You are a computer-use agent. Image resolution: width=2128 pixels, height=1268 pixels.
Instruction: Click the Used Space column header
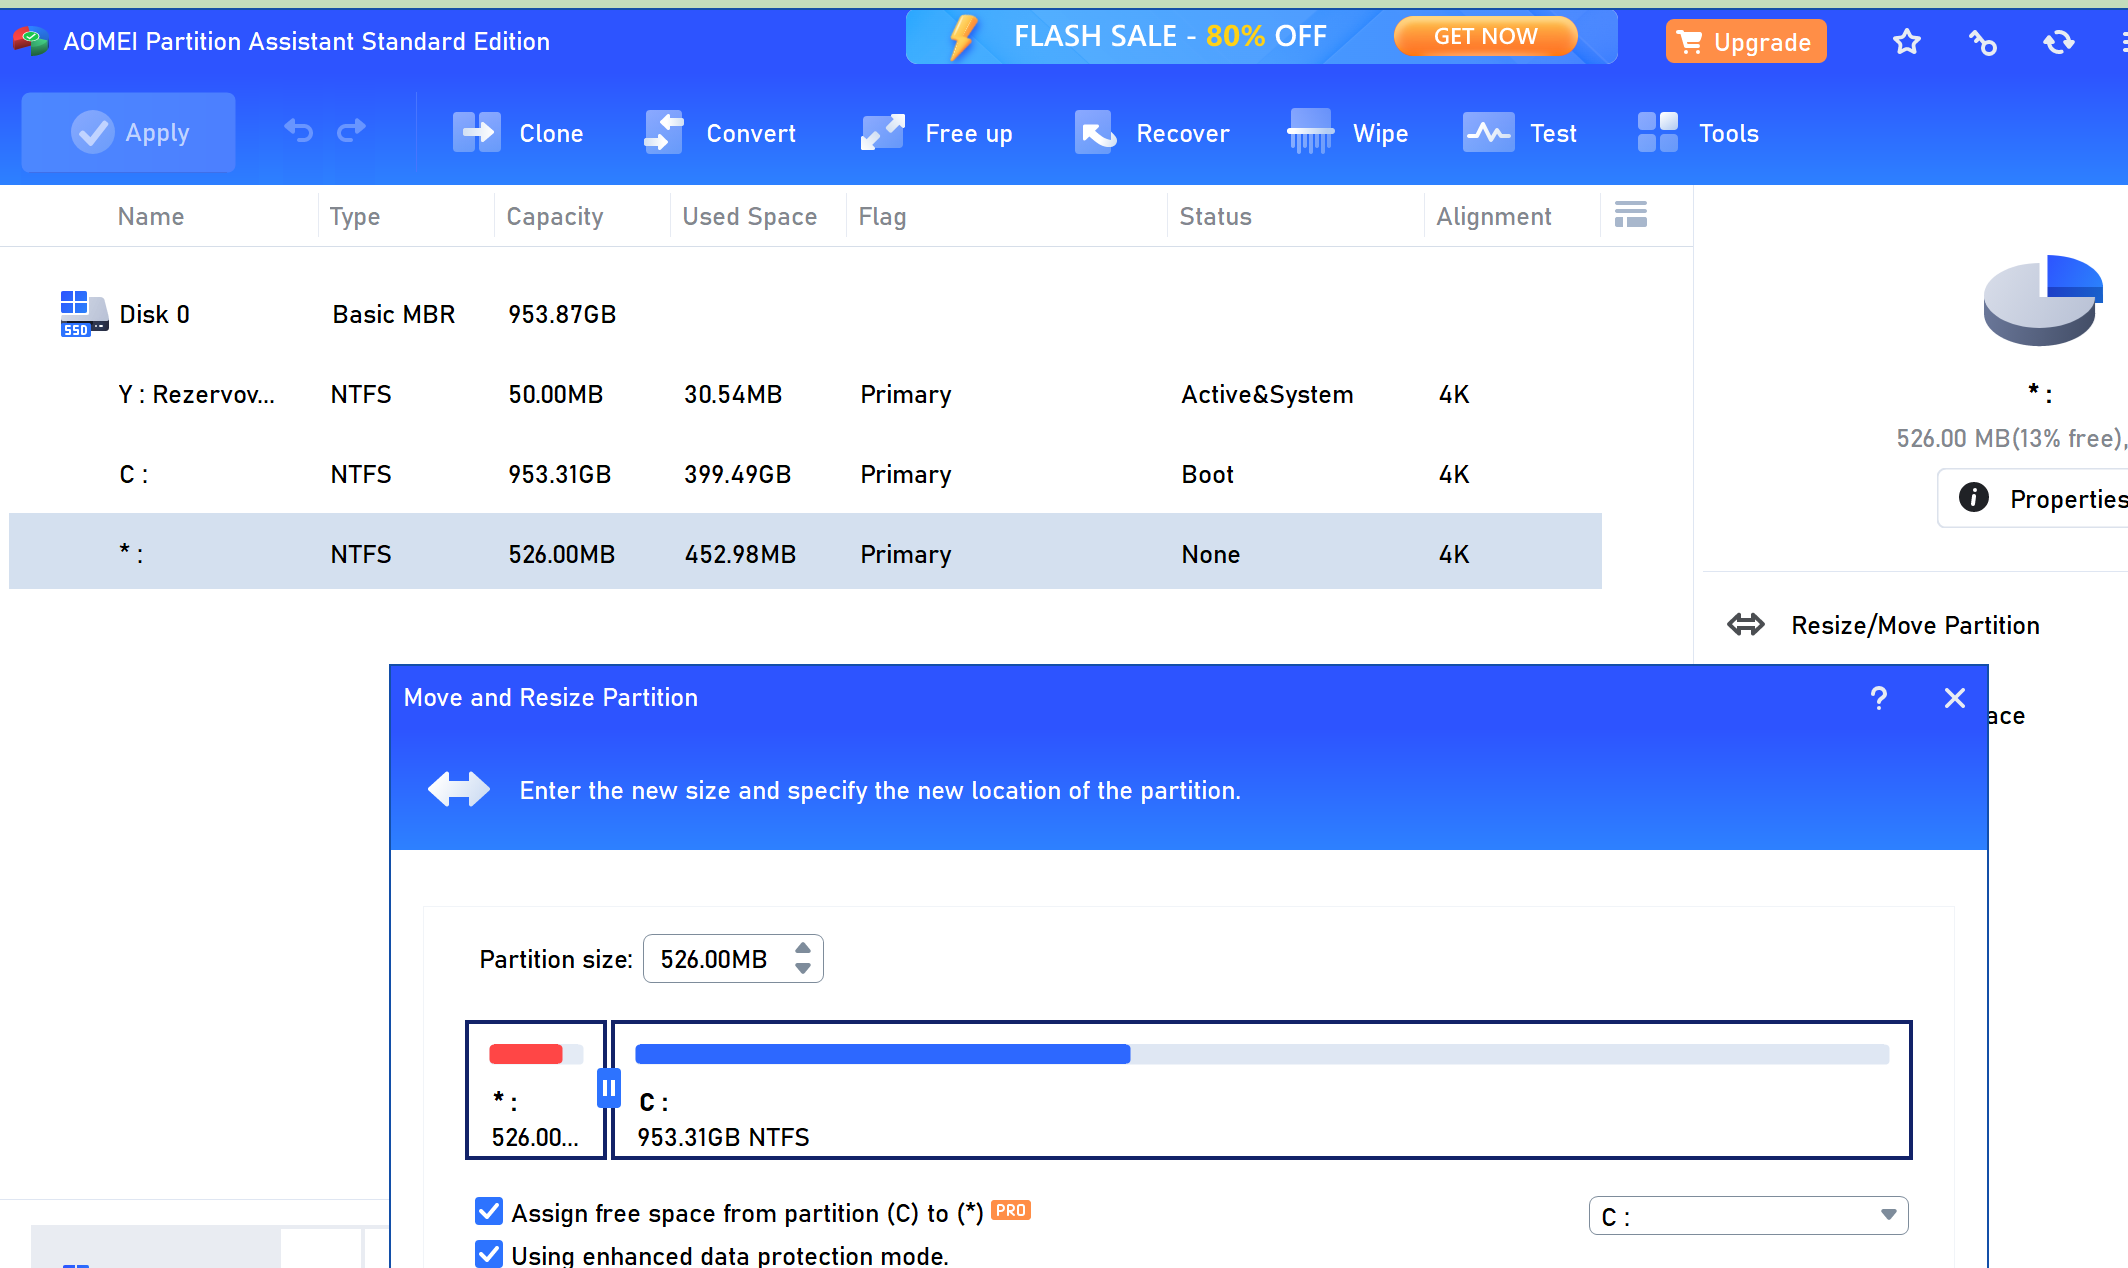click(x=750, y=216)
